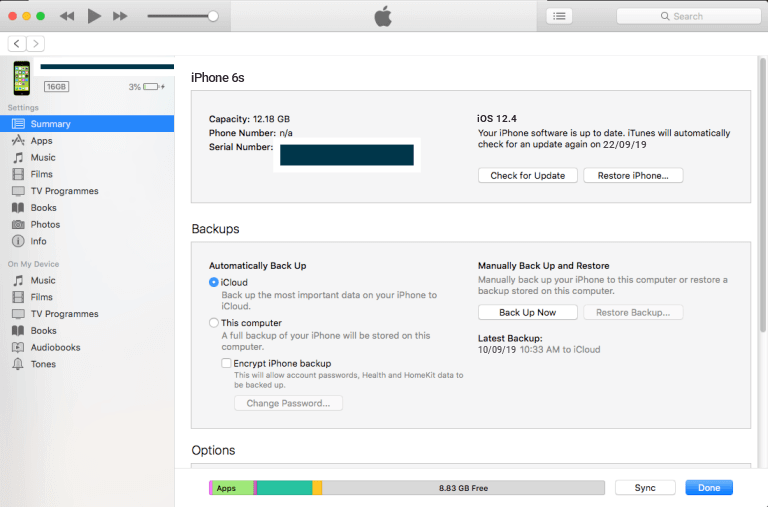Image resolution: width=768 pixels, height=507 pixels.
Task: Go back with the left chevron
Action: click(17, 44)
